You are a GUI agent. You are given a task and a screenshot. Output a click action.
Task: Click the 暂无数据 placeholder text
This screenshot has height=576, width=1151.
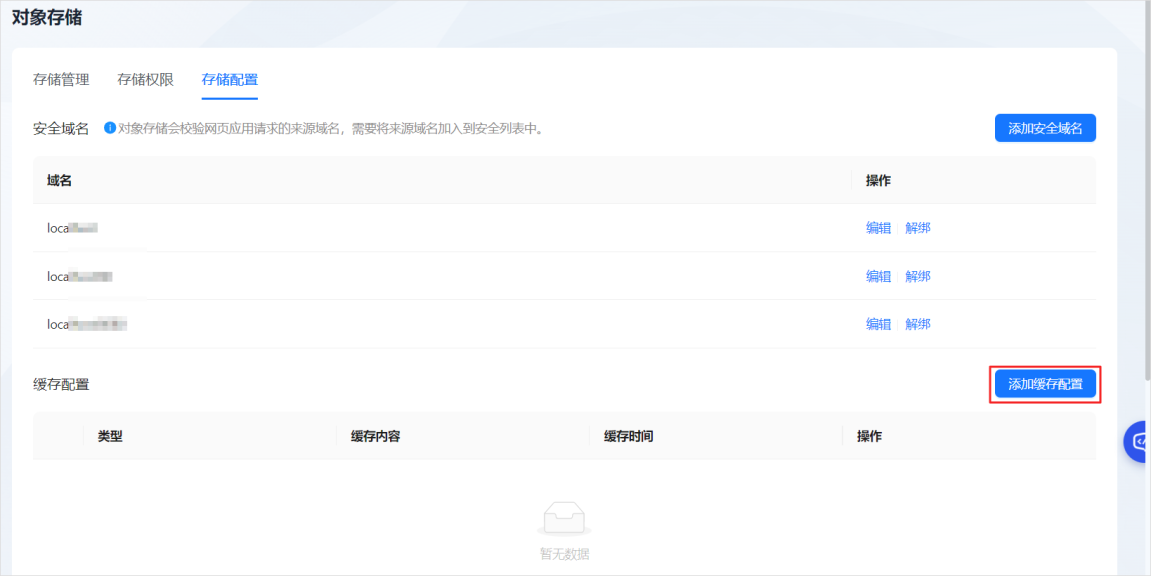(x=564, y=555)
